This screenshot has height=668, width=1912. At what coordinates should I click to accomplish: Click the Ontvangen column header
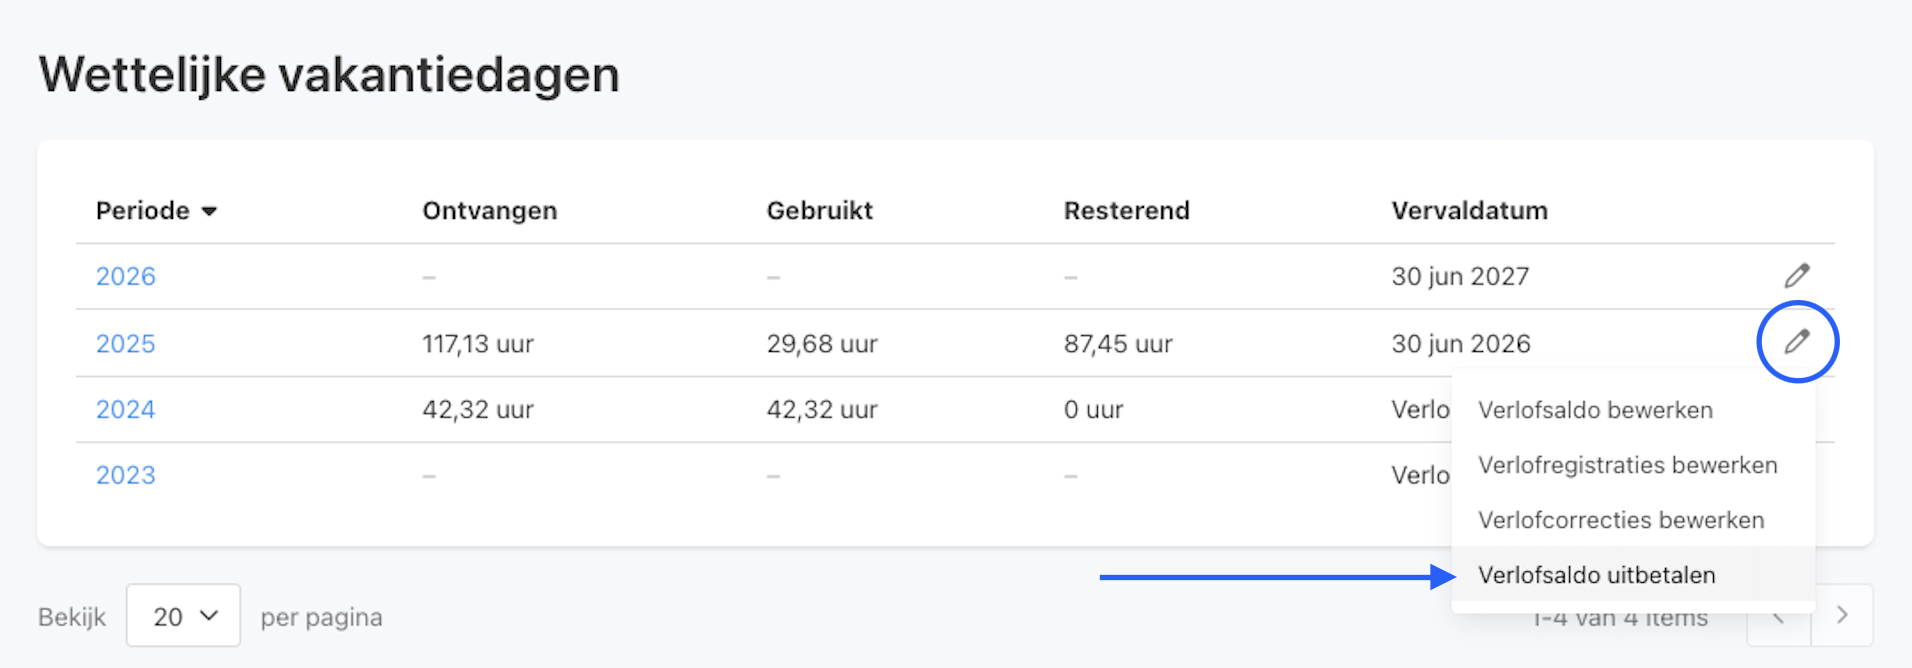490,211
